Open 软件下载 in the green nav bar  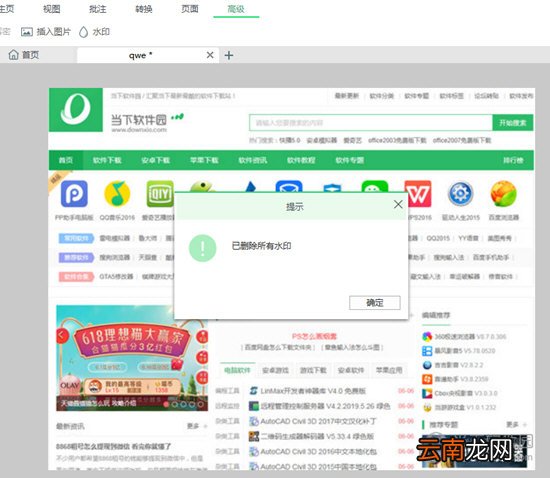click(107, 160)
